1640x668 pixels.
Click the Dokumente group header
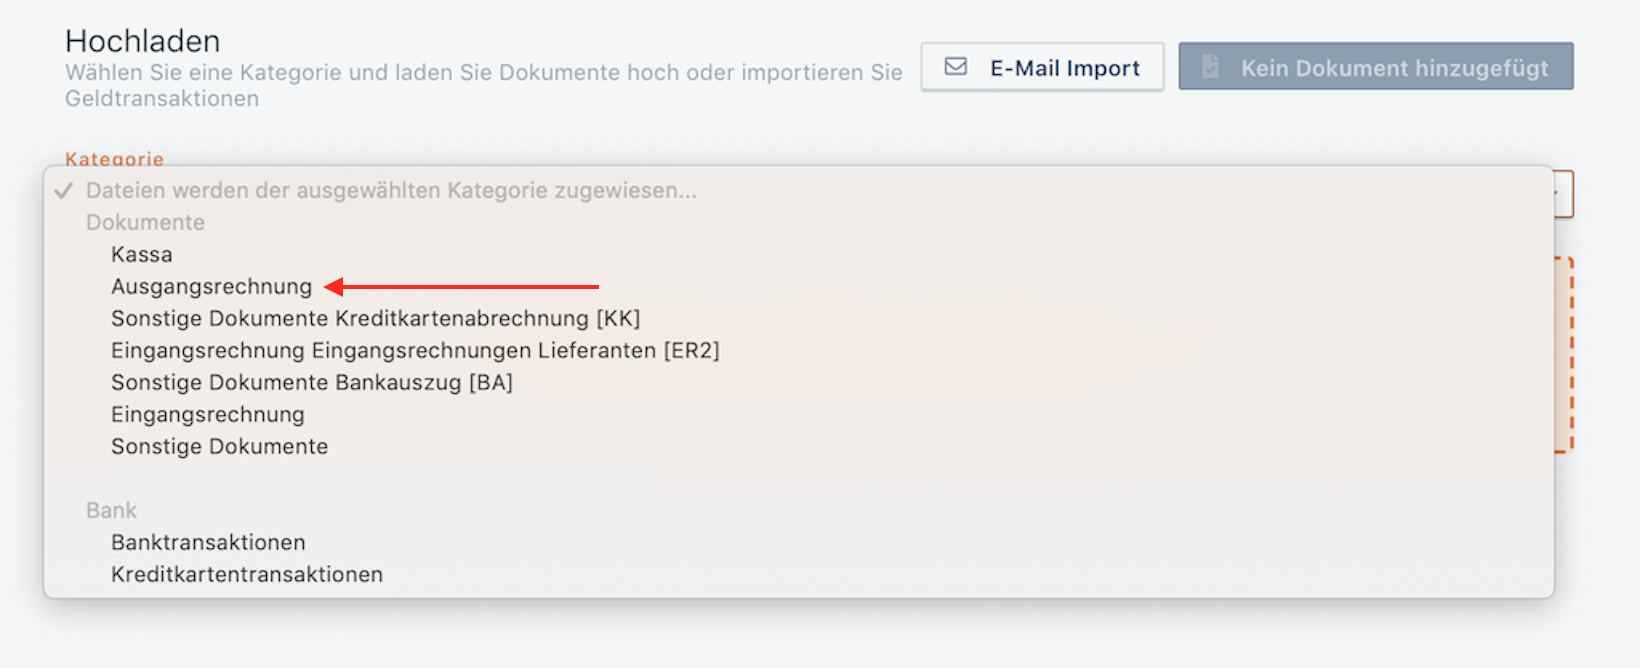click(145, 222)
